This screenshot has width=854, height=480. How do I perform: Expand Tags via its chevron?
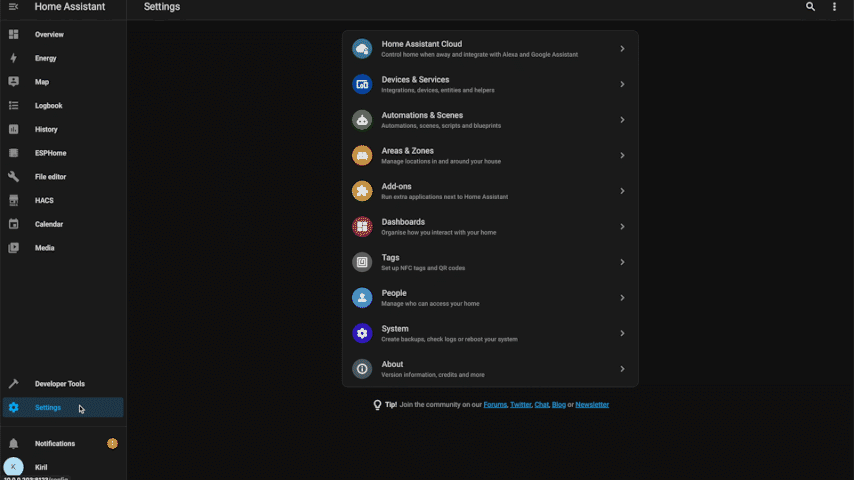point(622,262)
